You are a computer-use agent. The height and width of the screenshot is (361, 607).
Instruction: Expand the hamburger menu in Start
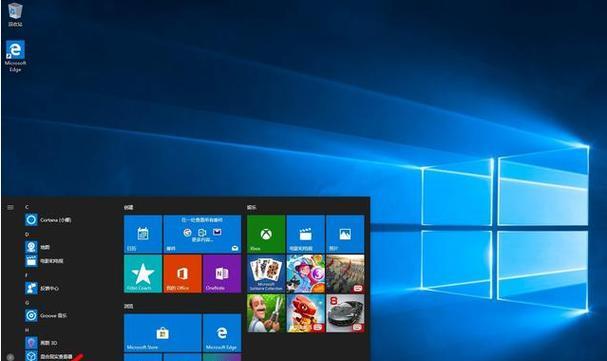pyautogui.click(x=10, y=207)
